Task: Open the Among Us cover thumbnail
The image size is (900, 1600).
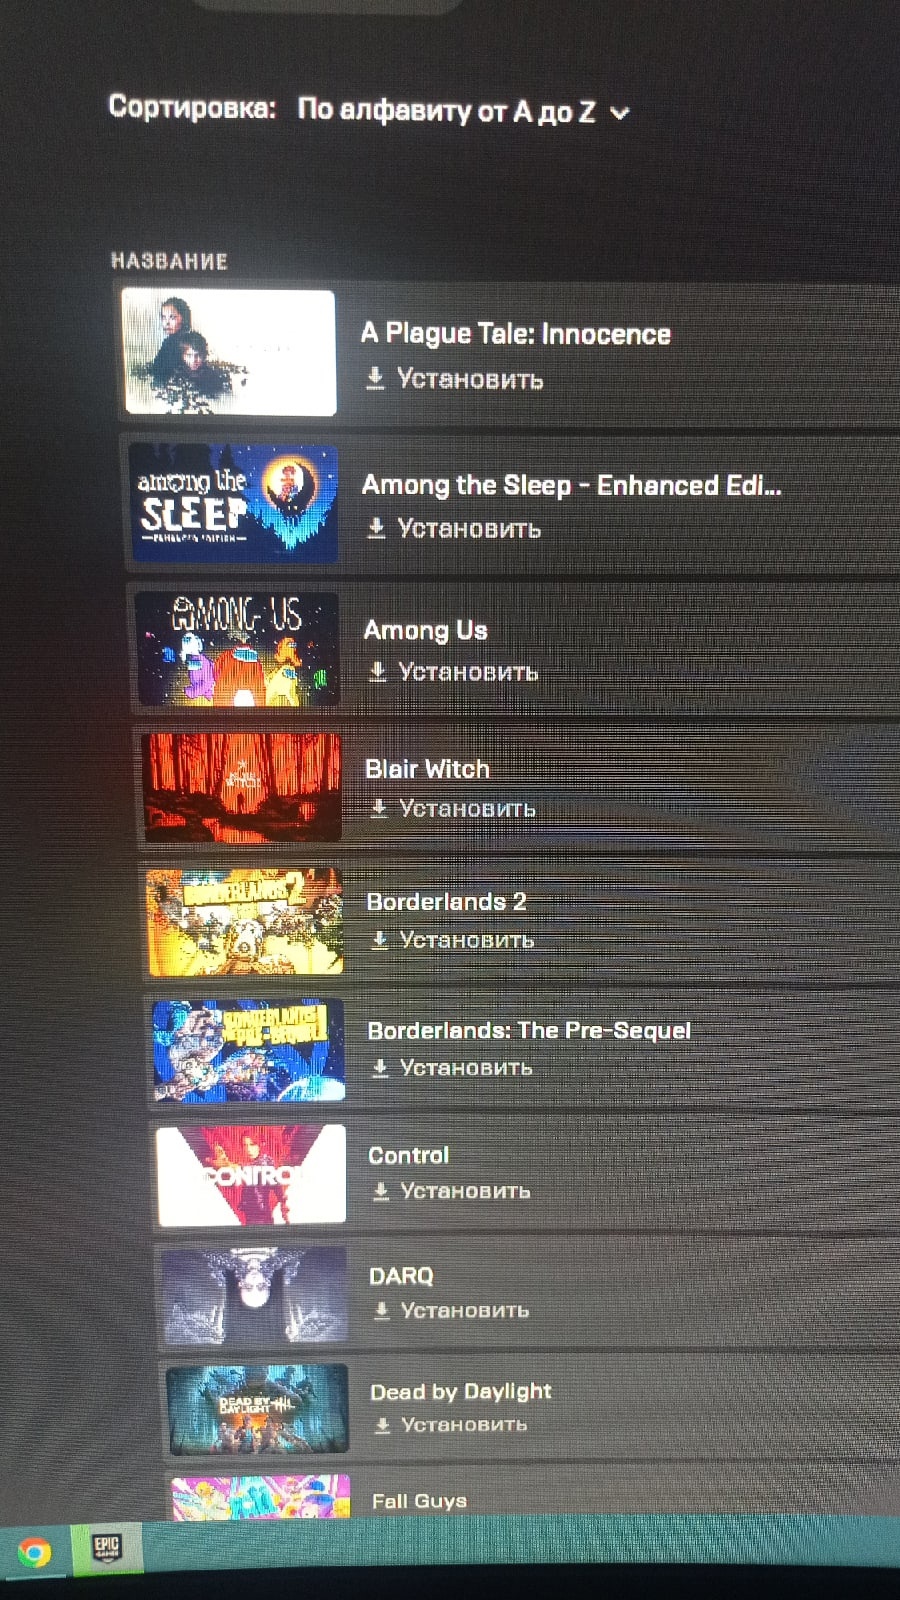Action: [237, 649]
